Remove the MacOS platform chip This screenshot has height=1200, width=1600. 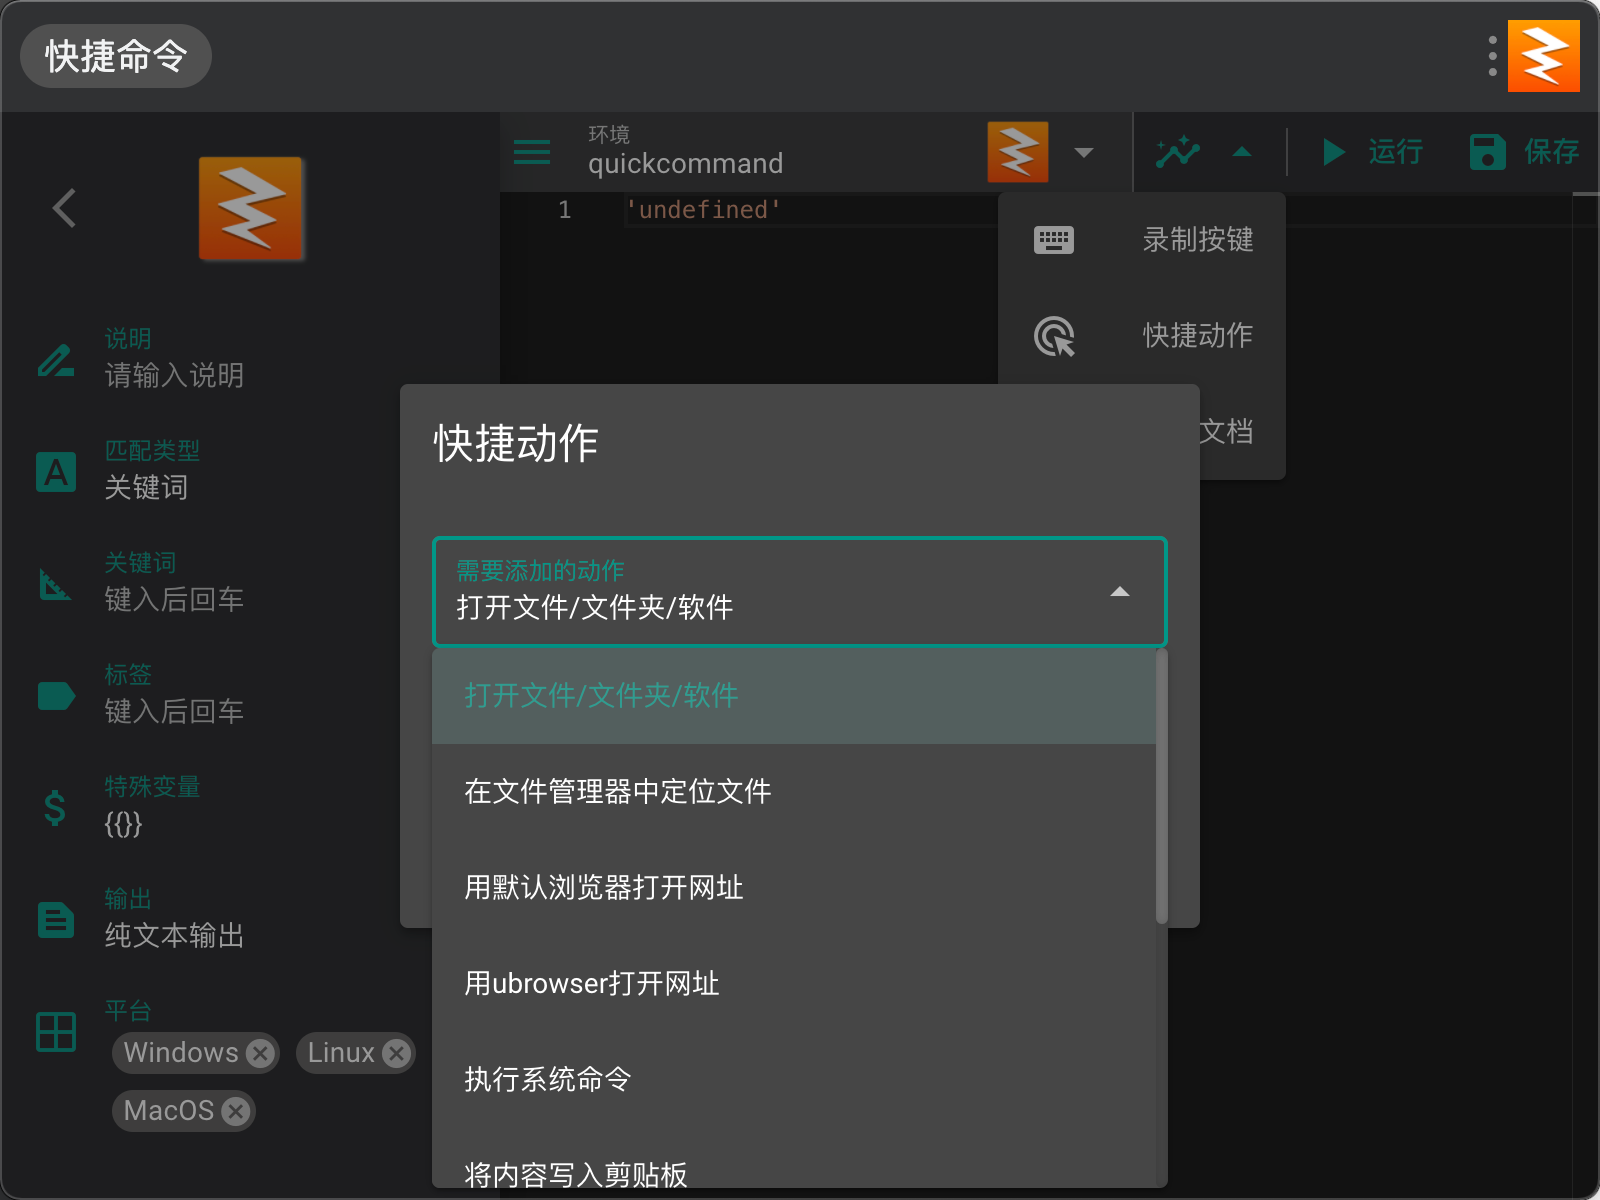point(236,1111)
